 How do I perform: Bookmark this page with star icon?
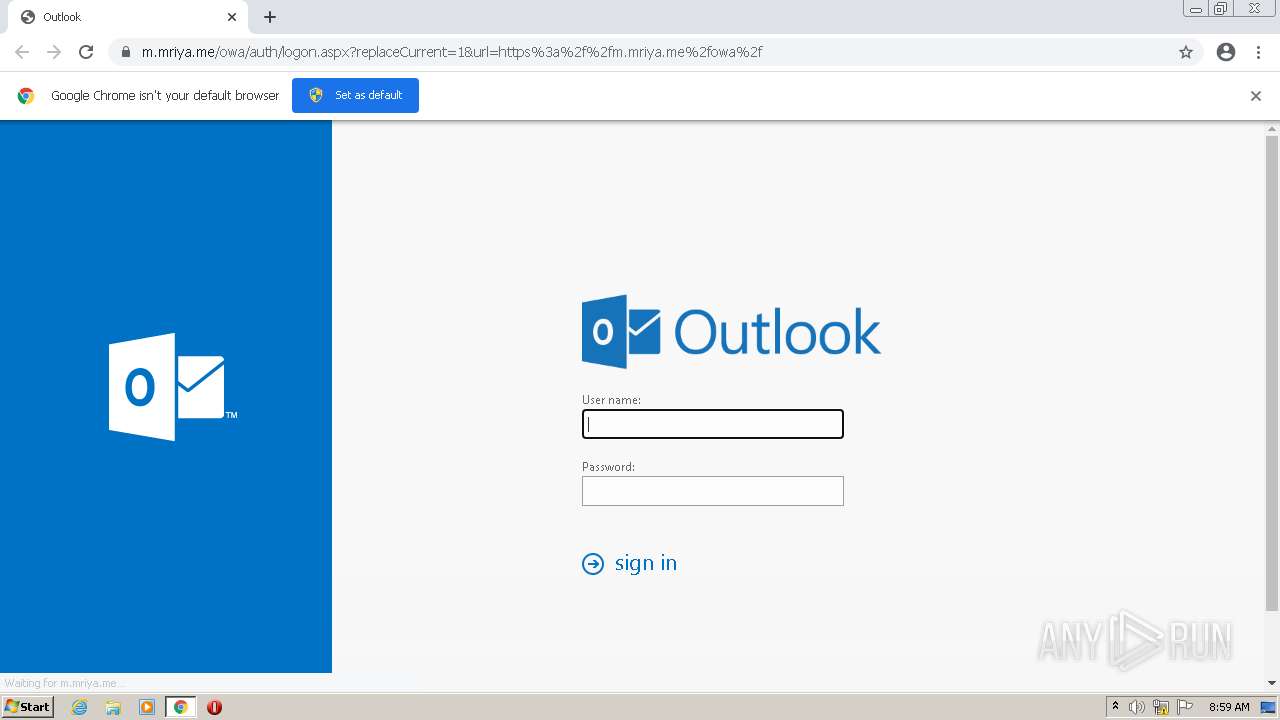[x=1186, y=52]
